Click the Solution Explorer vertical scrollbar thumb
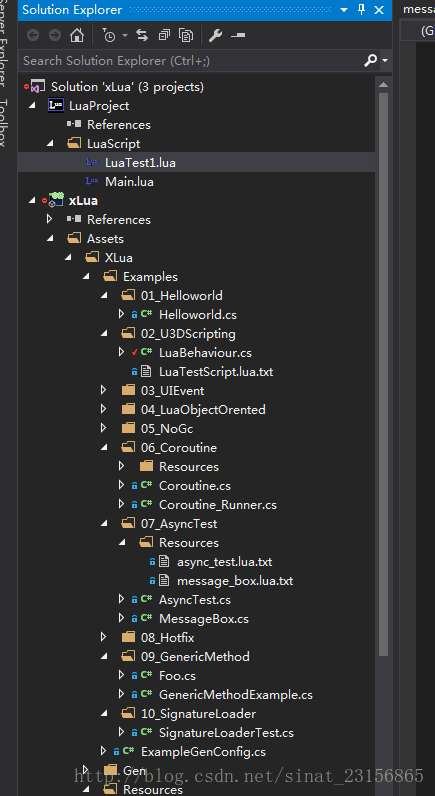The width and height of the screenshot is (435, 796). coord(383,376)
